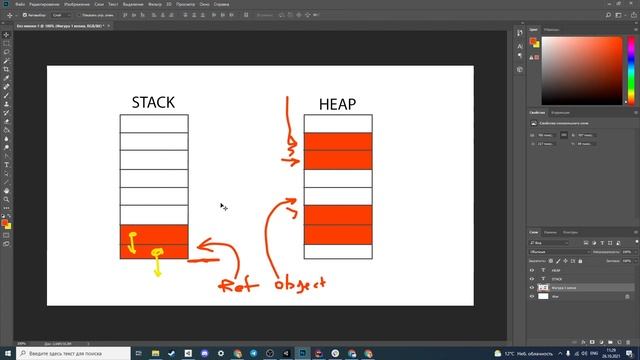Delete layer trash button

tap(628, 342)
